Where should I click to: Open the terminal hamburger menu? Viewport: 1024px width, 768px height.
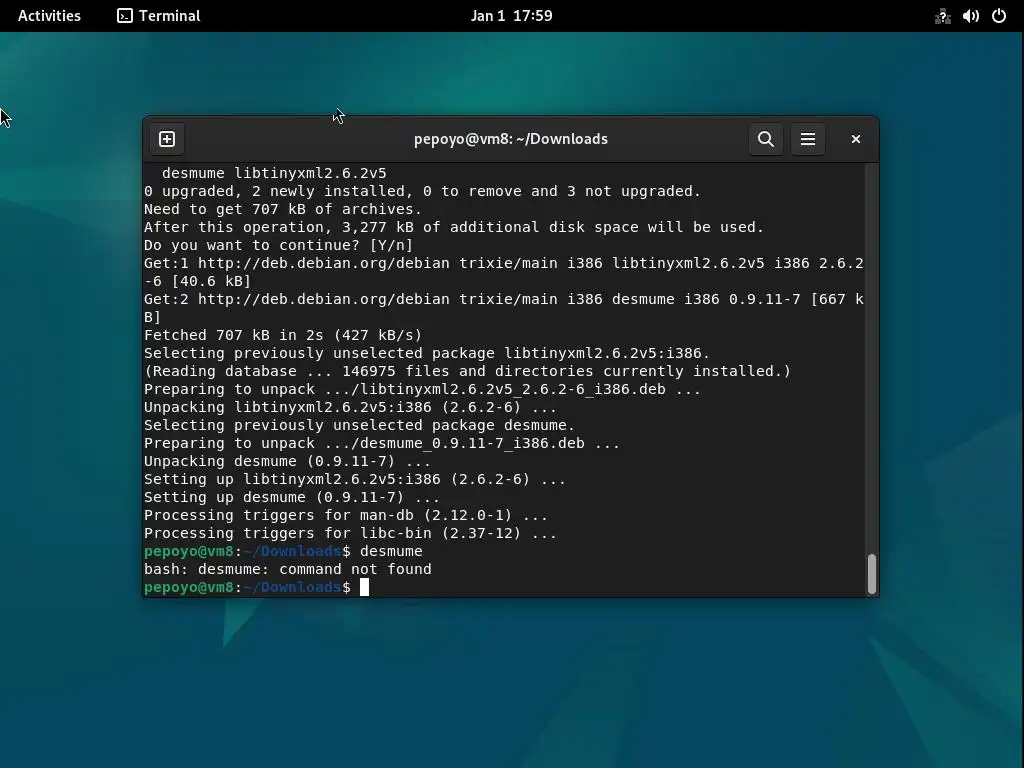808,139
